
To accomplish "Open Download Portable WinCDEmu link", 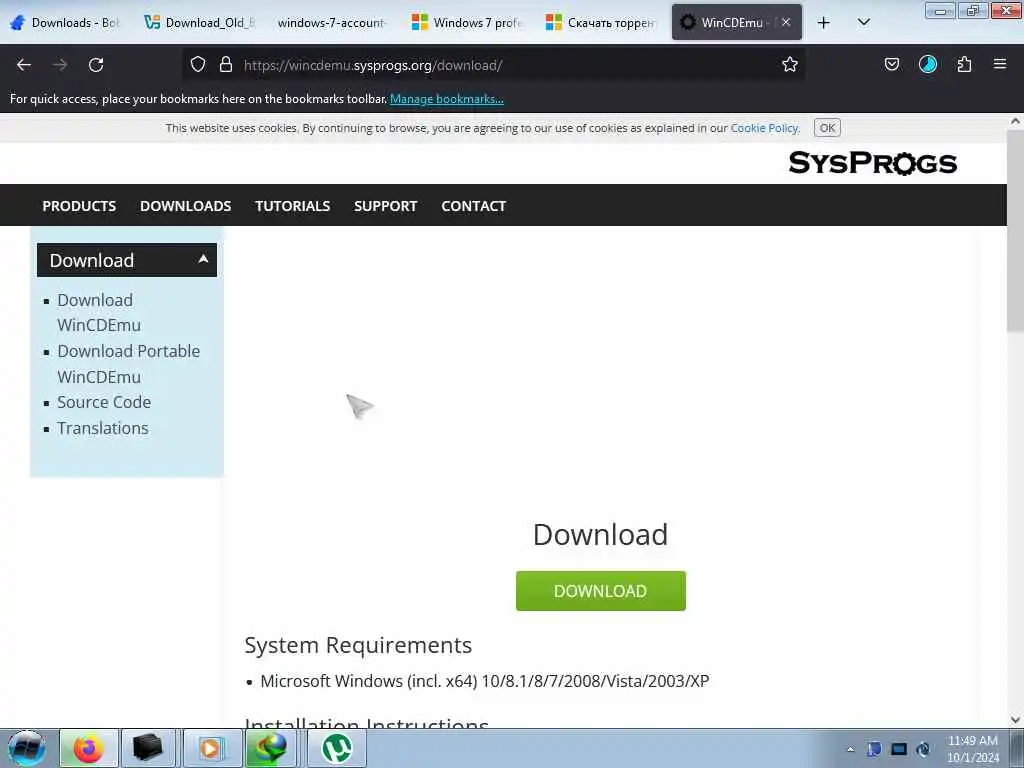I will point(129,364).
